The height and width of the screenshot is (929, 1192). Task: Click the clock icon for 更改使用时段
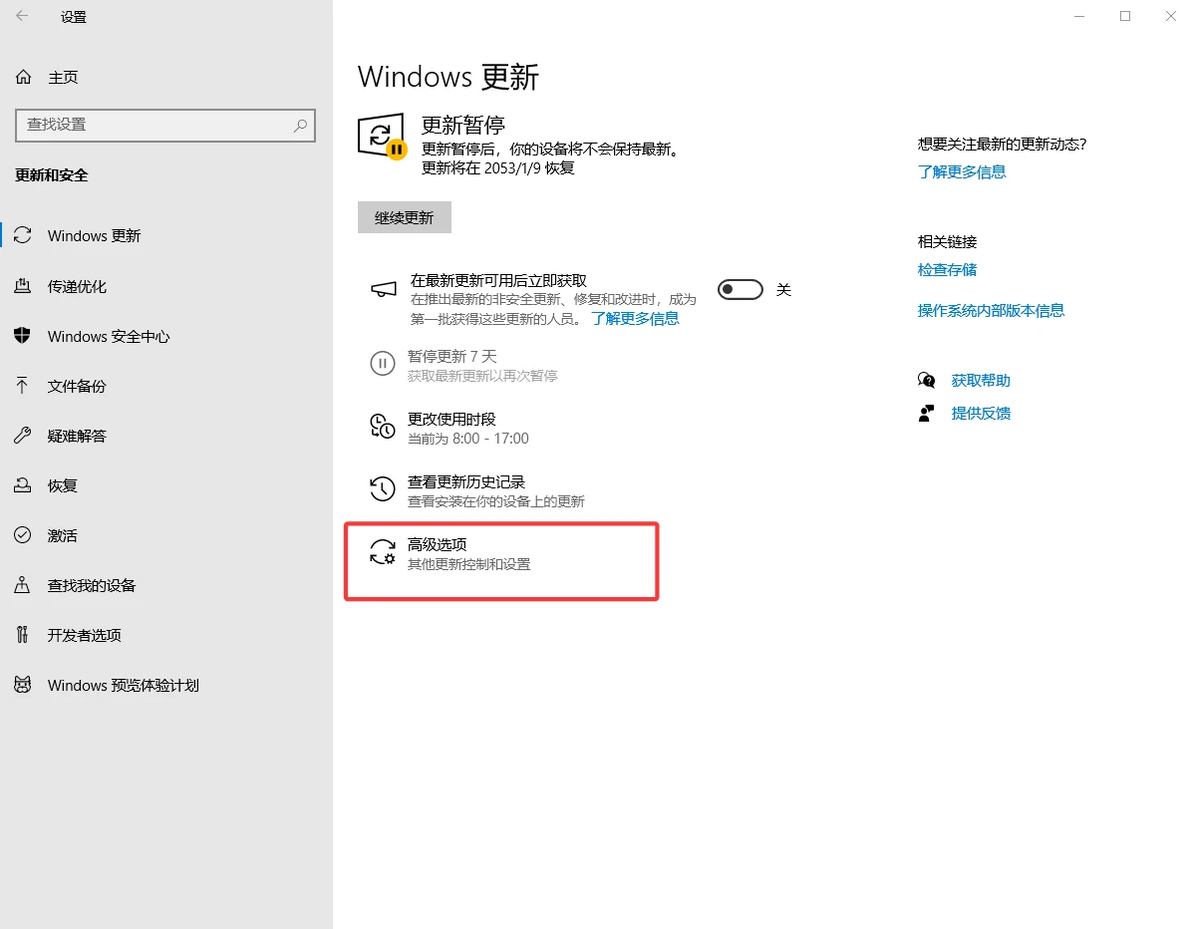(x=382, y=426)
